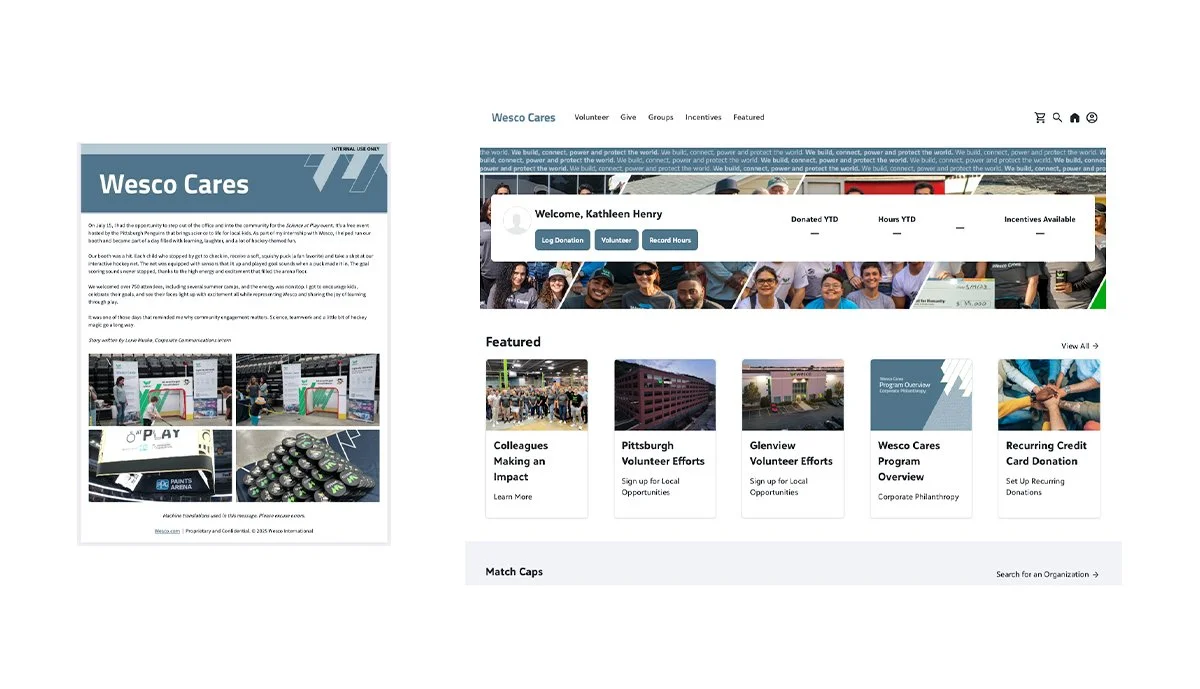
Task: Click the Match Caps heading
Action: click(514, 572)
